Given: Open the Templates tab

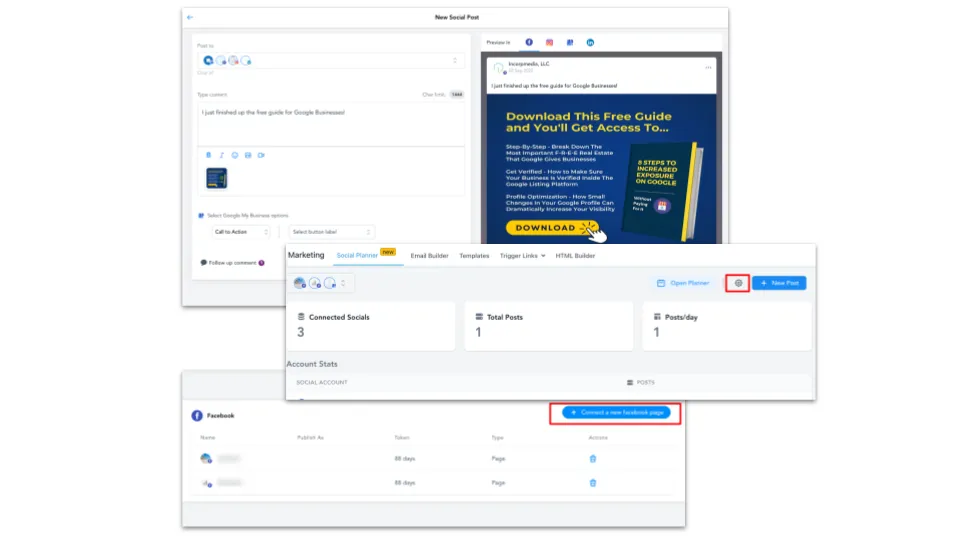Looking at the screenshot, I should click(x=474, y=256).
